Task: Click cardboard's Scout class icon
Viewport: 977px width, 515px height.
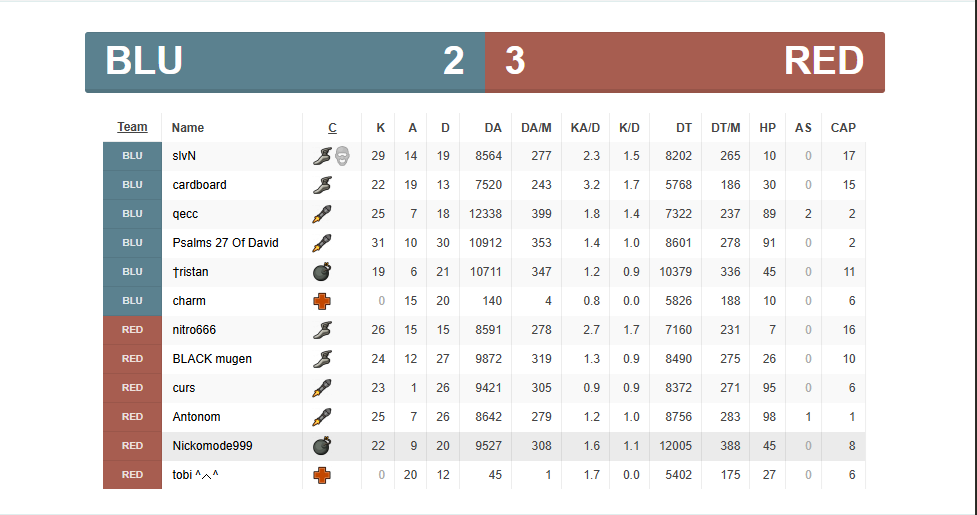Action: click(x=321, y=185)
